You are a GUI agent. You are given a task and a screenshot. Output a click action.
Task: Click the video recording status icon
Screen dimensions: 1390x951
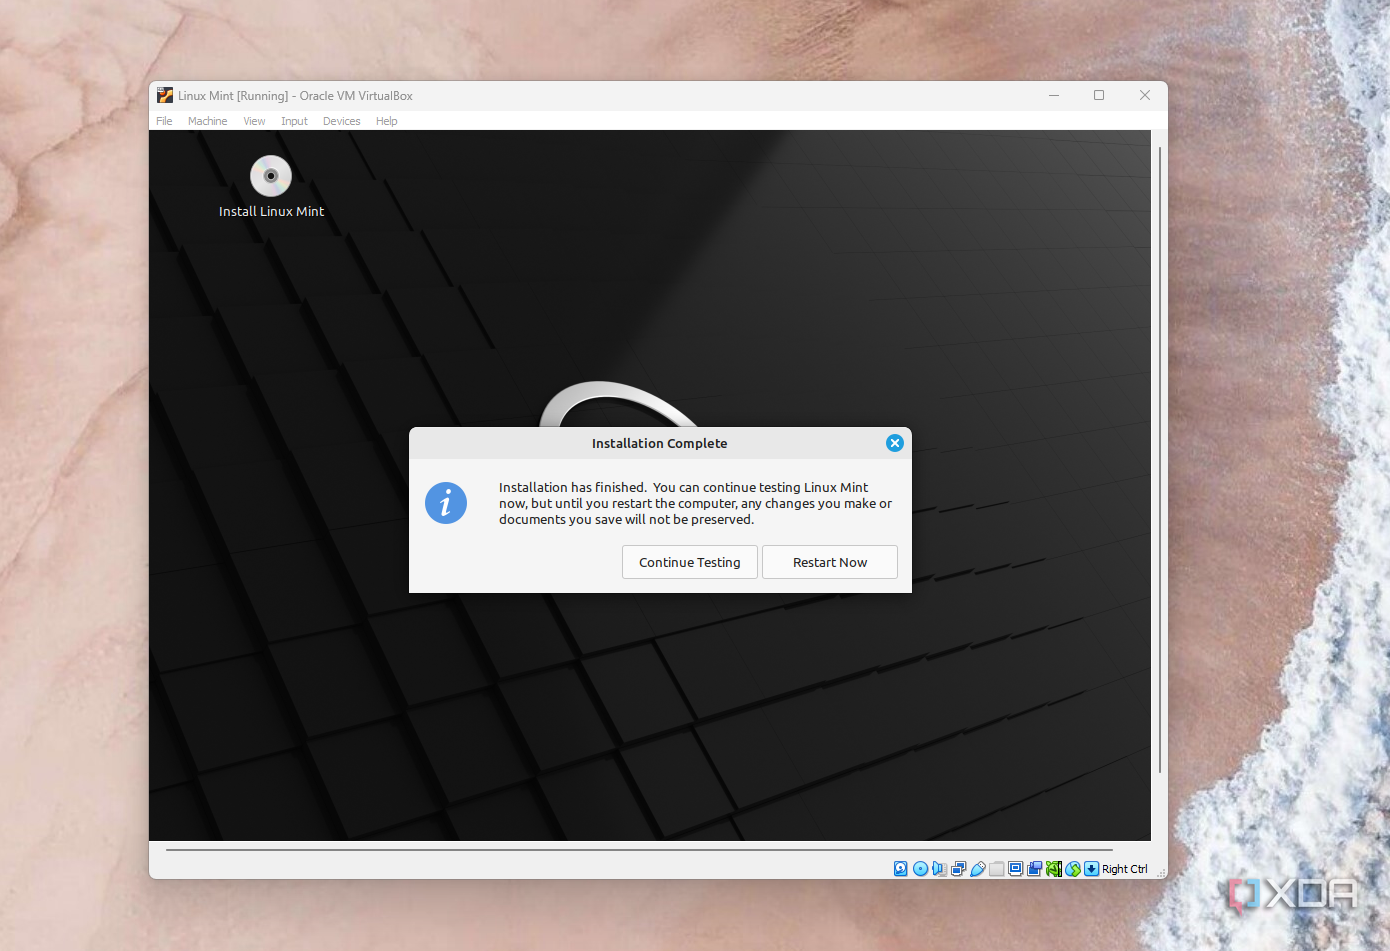click(1035, 869)
